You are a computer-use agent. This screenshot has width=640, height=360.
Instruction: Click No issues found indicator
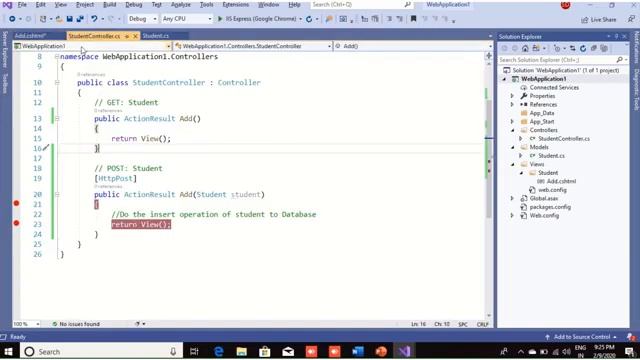[76, 324]
